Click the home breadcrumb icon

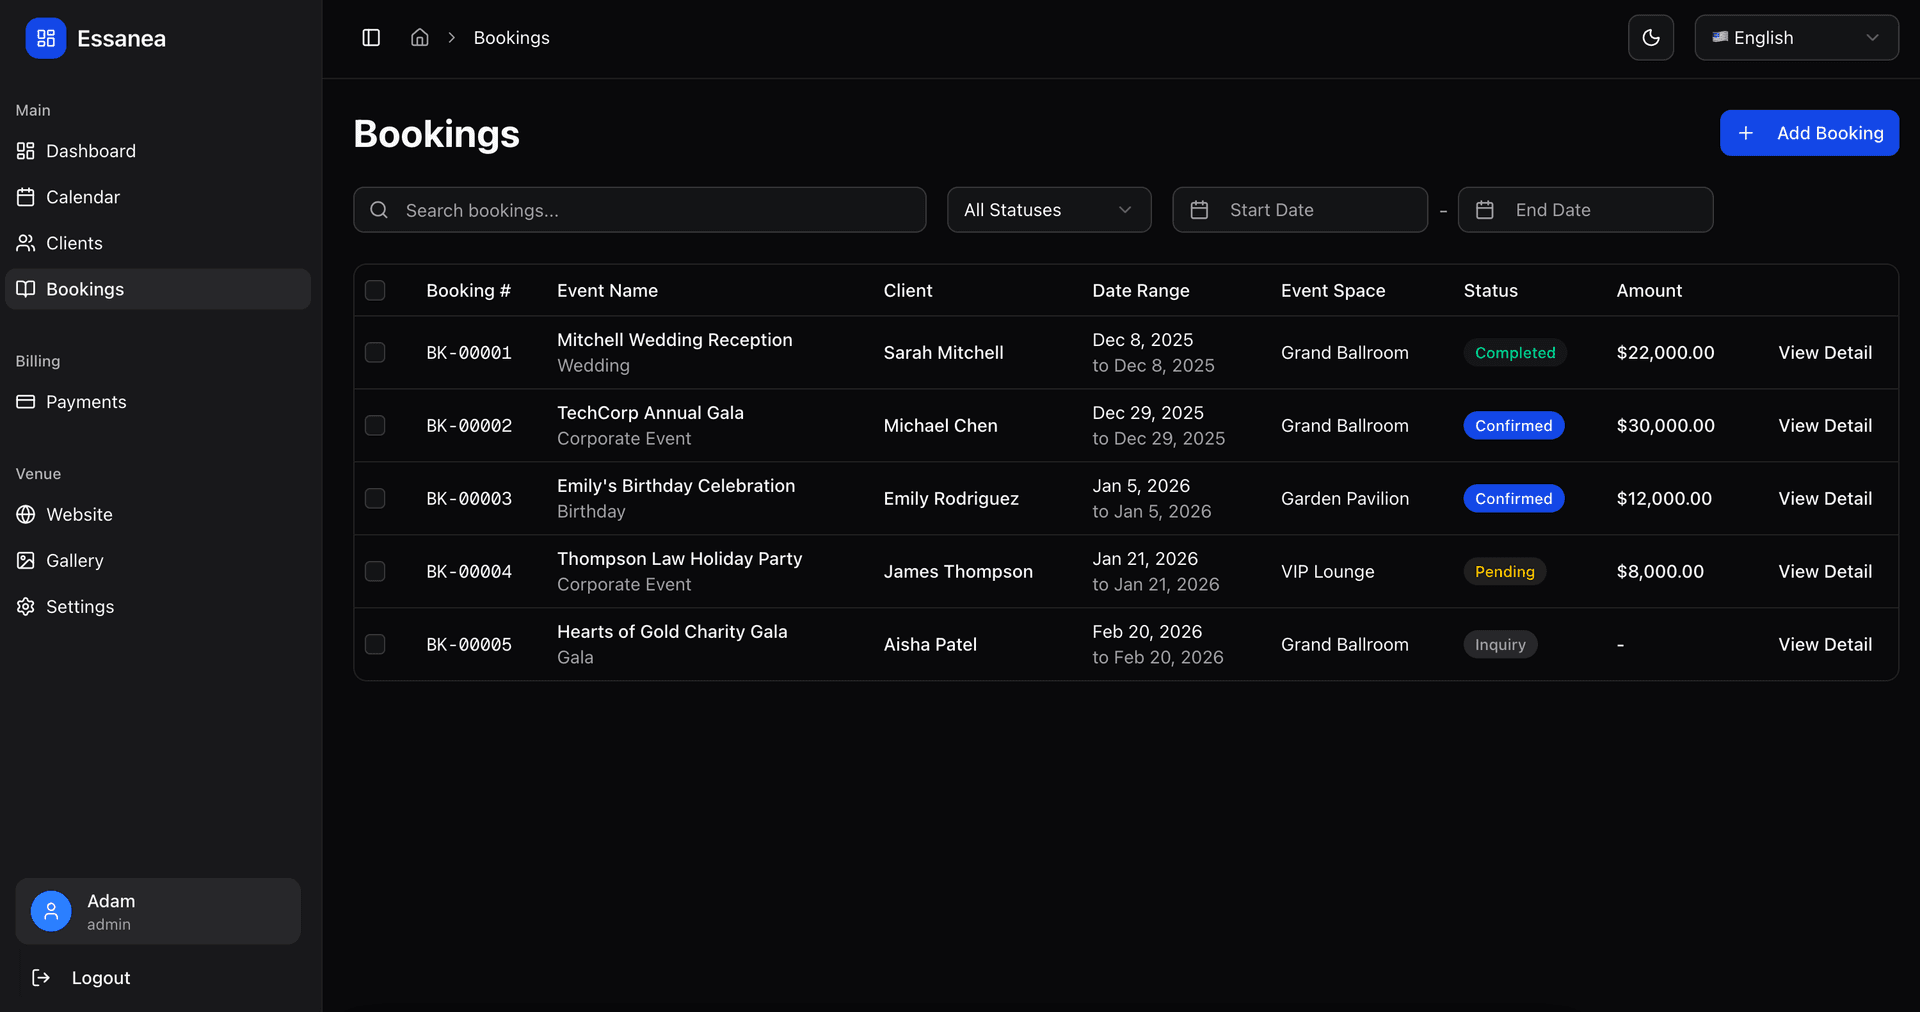420,38
